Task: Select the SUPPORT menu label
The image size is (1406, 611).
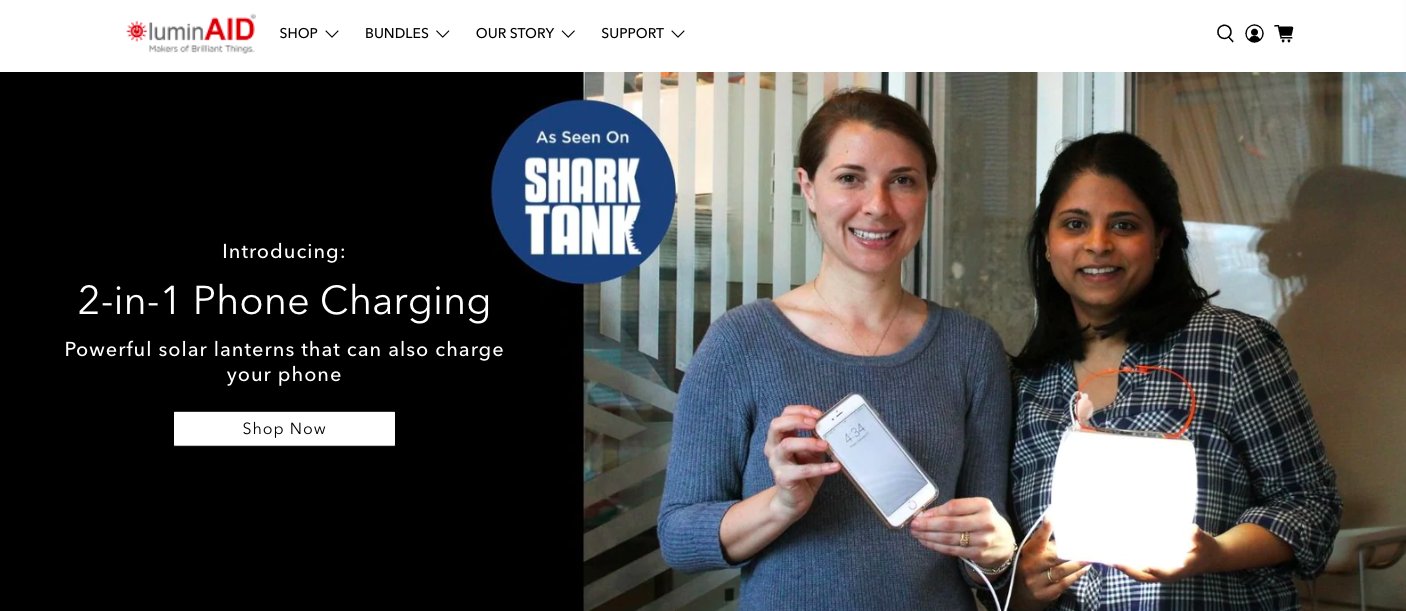Action: pyautogui.click(x=632, y=34)
